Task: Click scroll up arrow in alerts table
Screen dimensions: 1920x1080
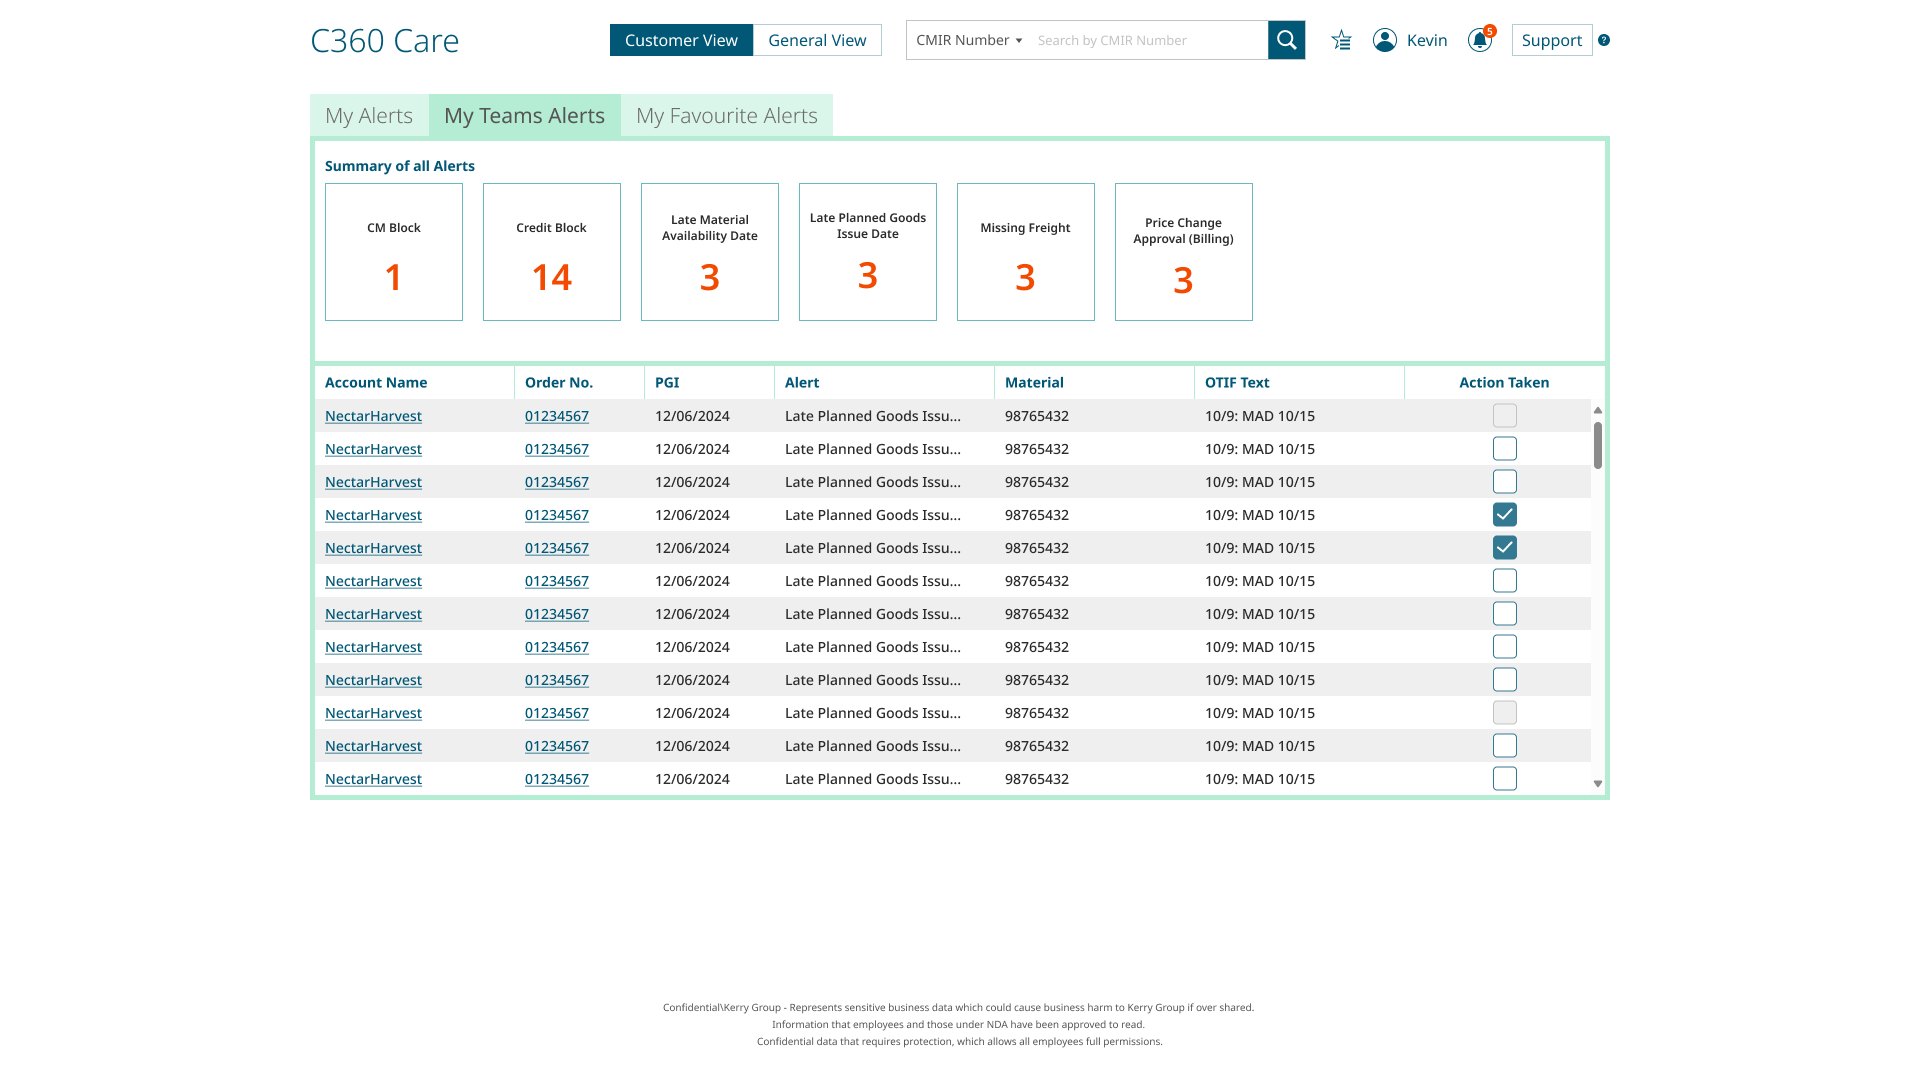Action: tap(1598, 410)
